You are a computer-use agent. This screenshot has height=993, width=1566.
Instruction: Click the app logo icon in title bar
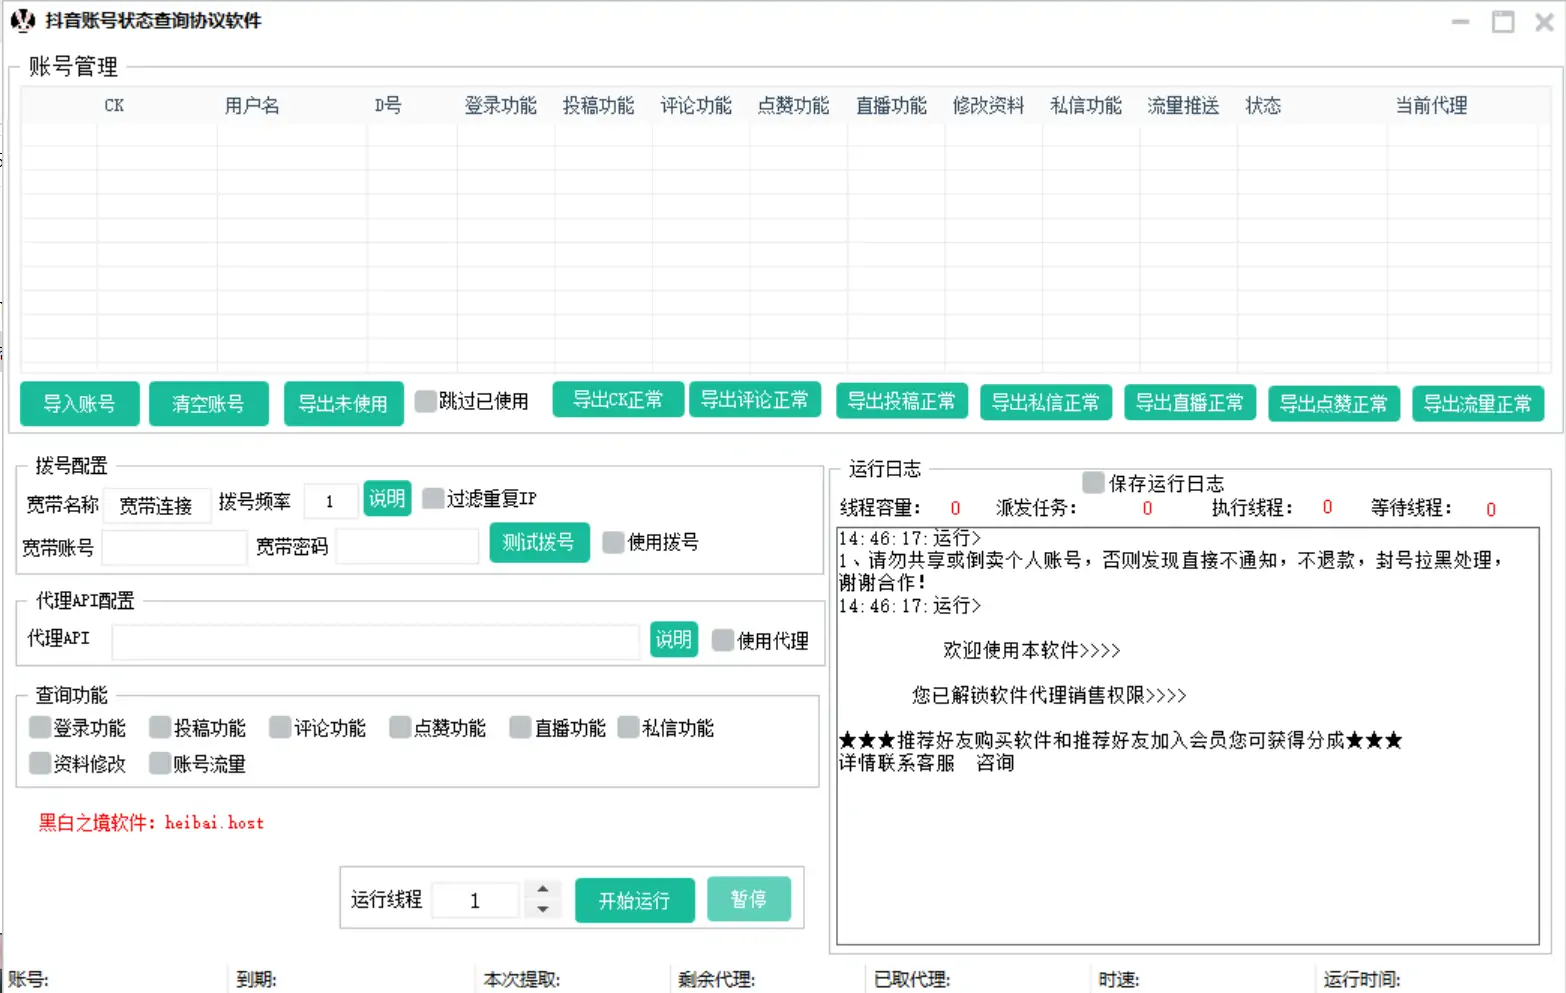(x=22, y=20)
